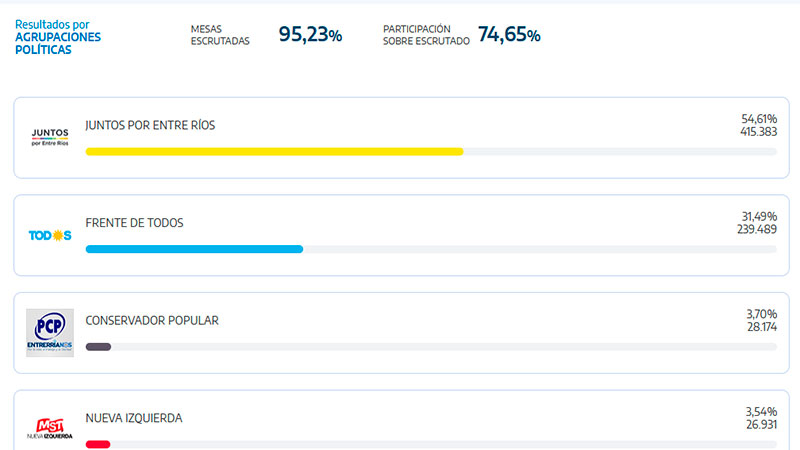
Task: Select the JUNTOS POR ENTRE RÍOS name
Action: (x=150, y=125)
